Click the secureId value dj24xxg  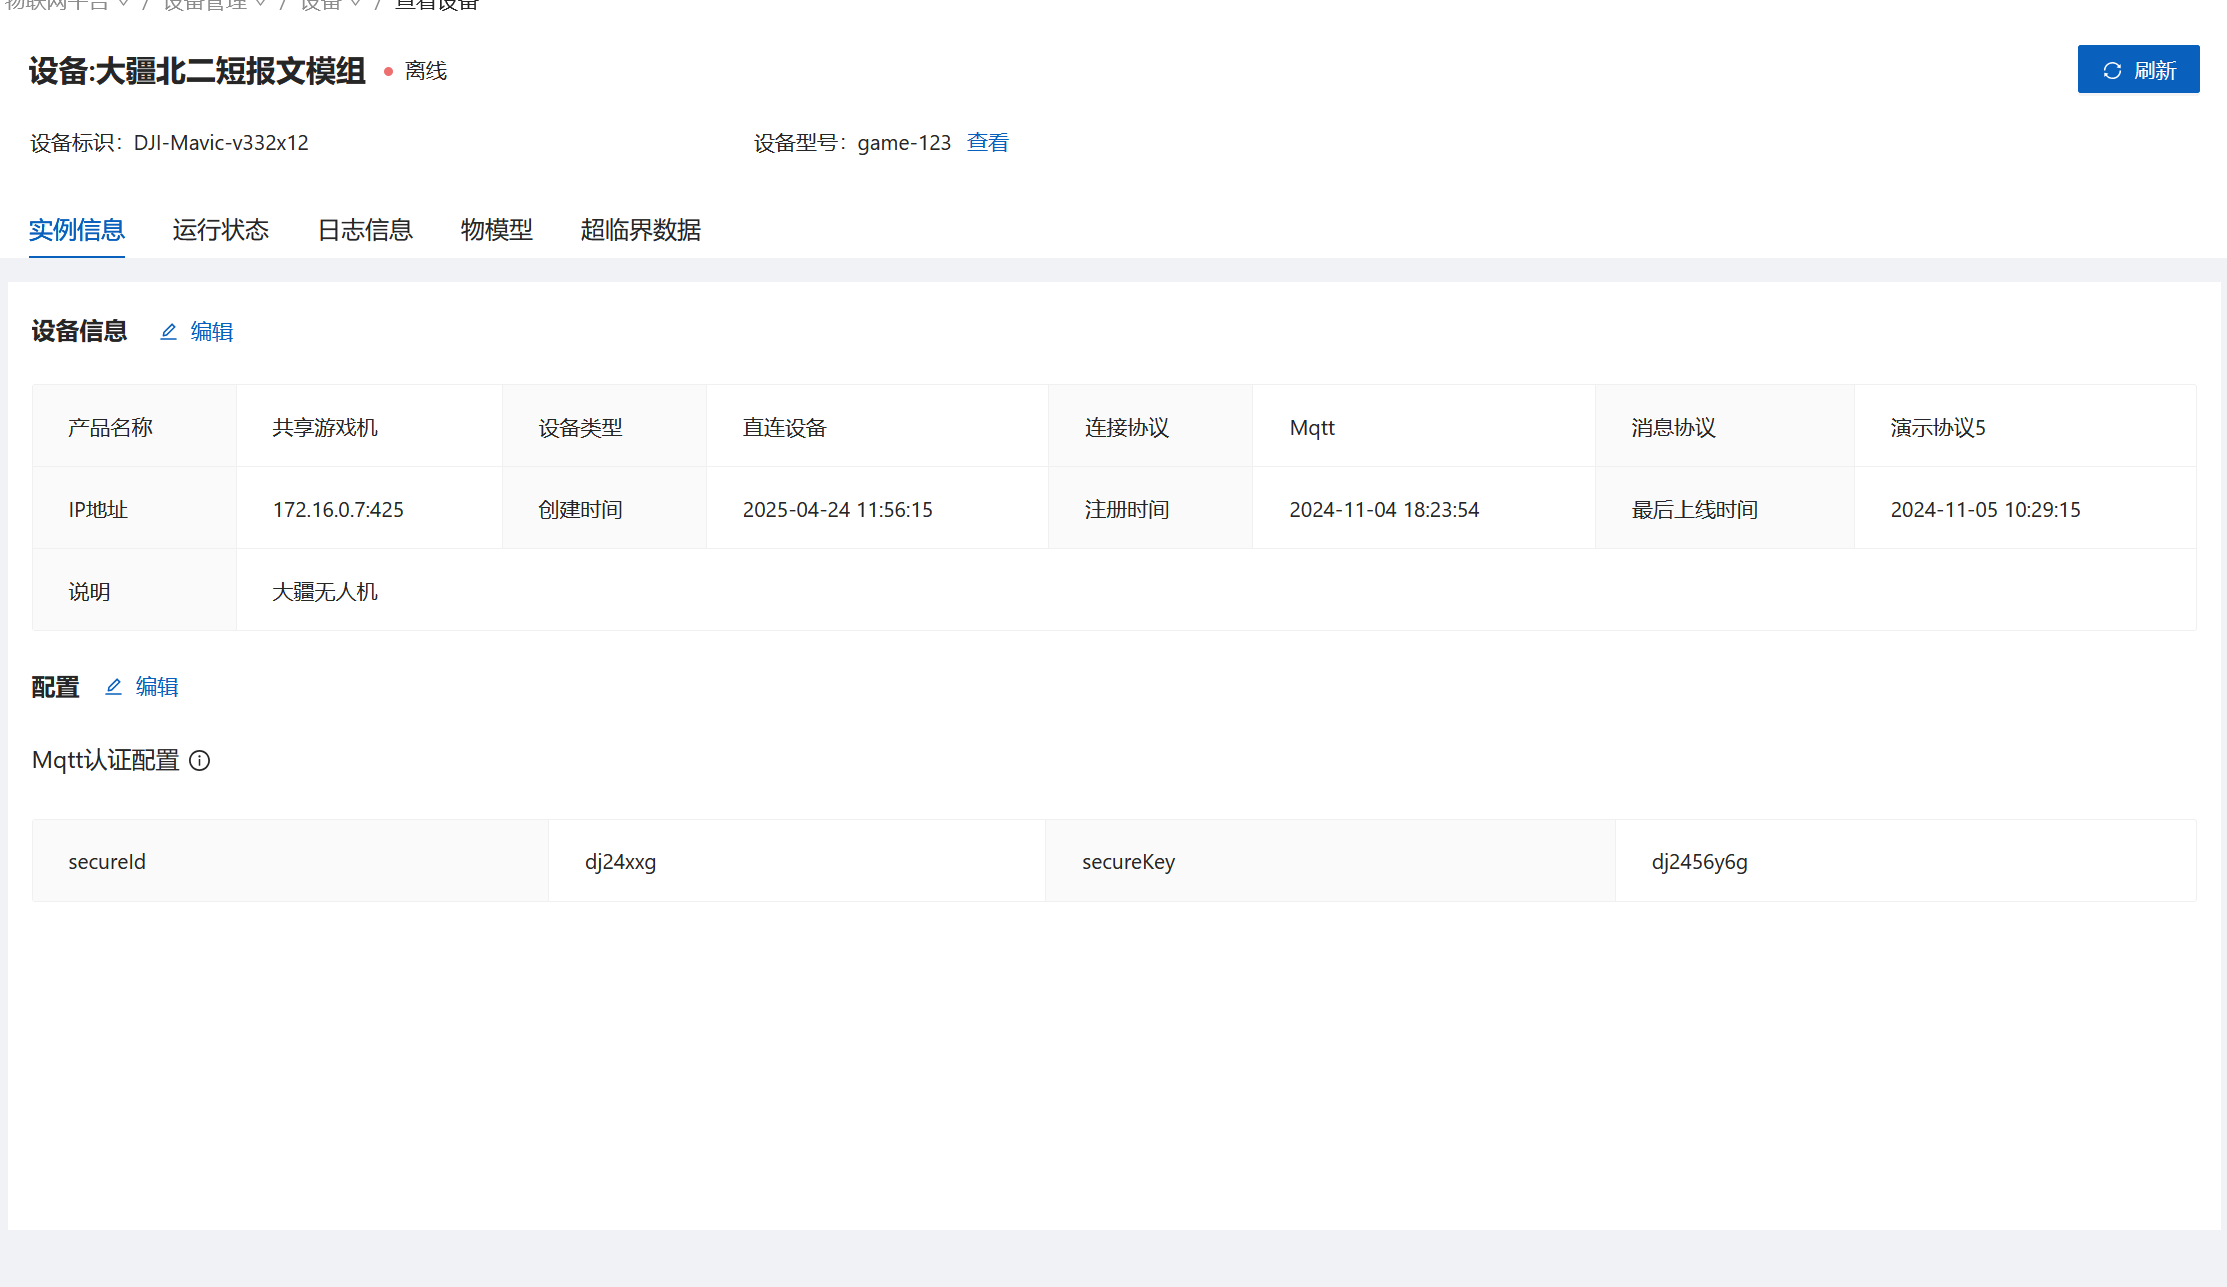pyautogui.click(x=620, y=862)
